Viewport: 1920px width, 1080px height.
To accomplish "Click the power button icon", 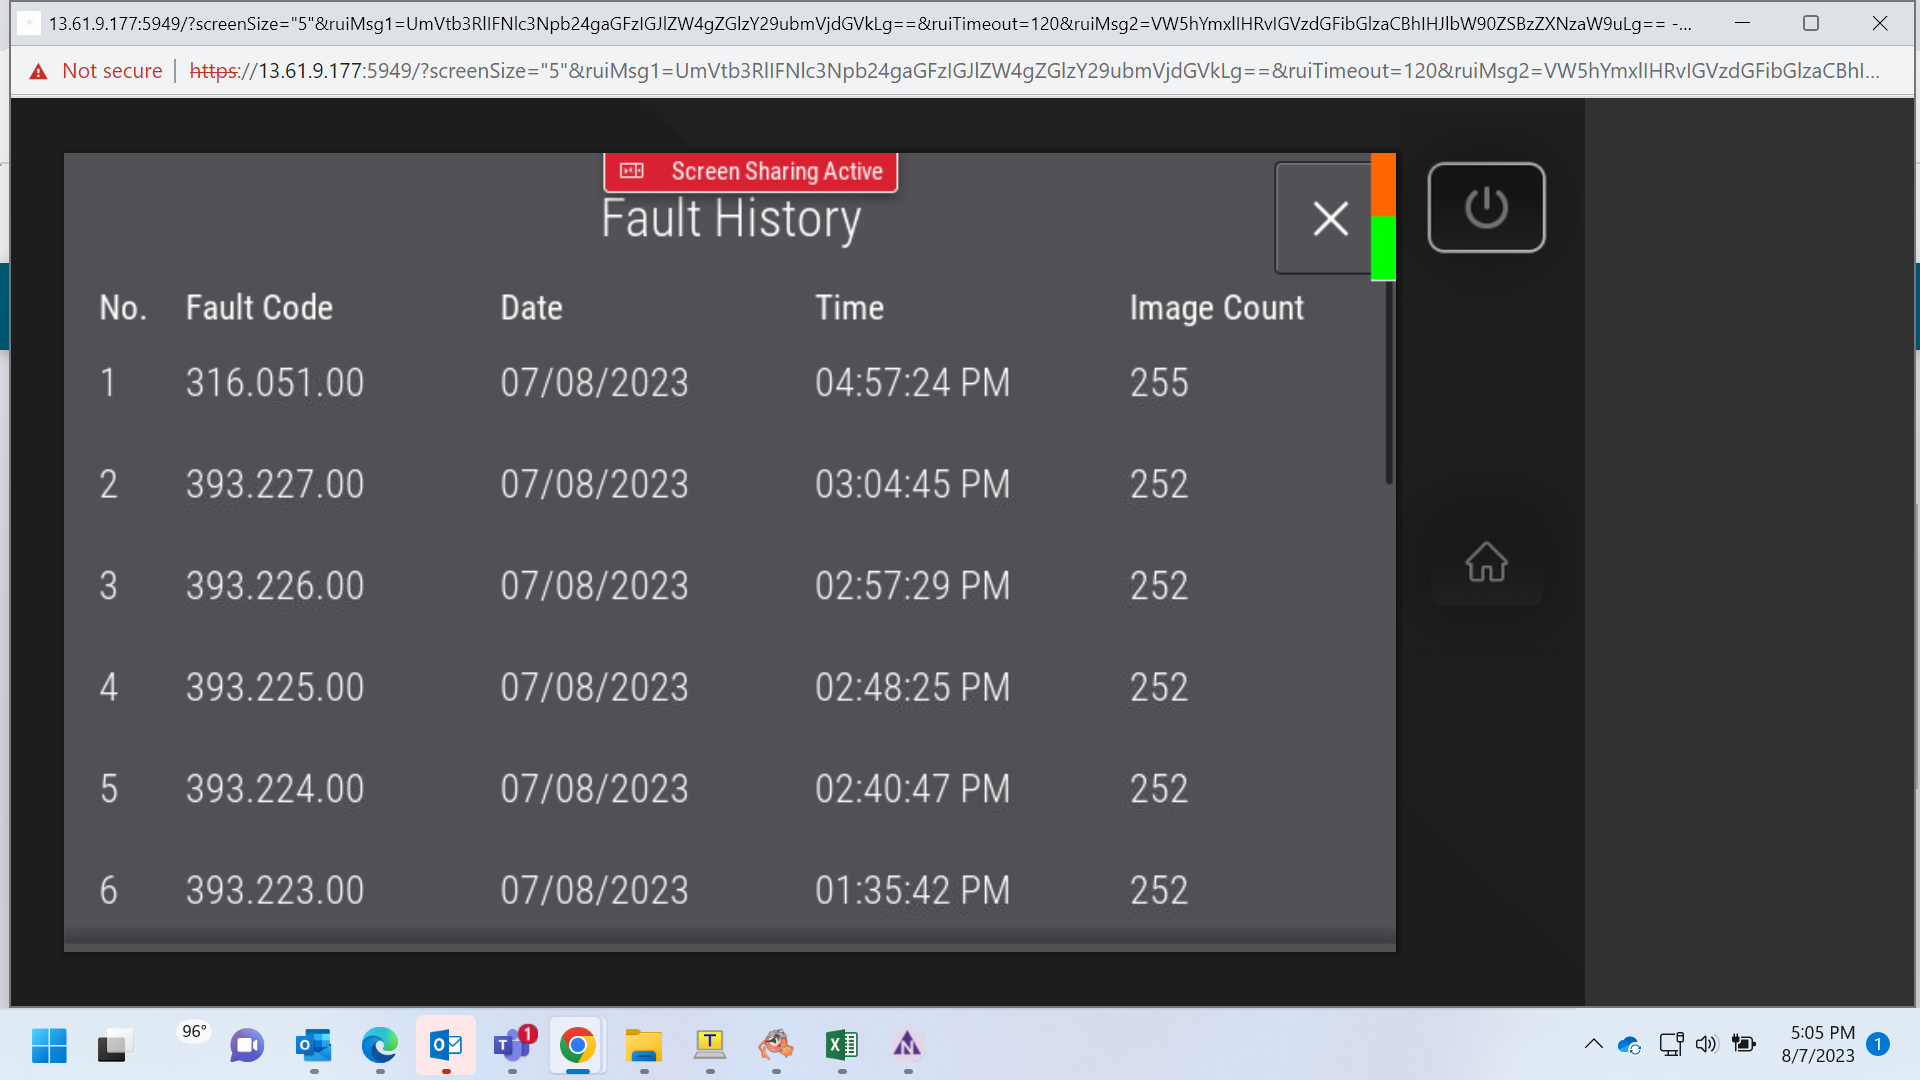I will point(1486,208).
